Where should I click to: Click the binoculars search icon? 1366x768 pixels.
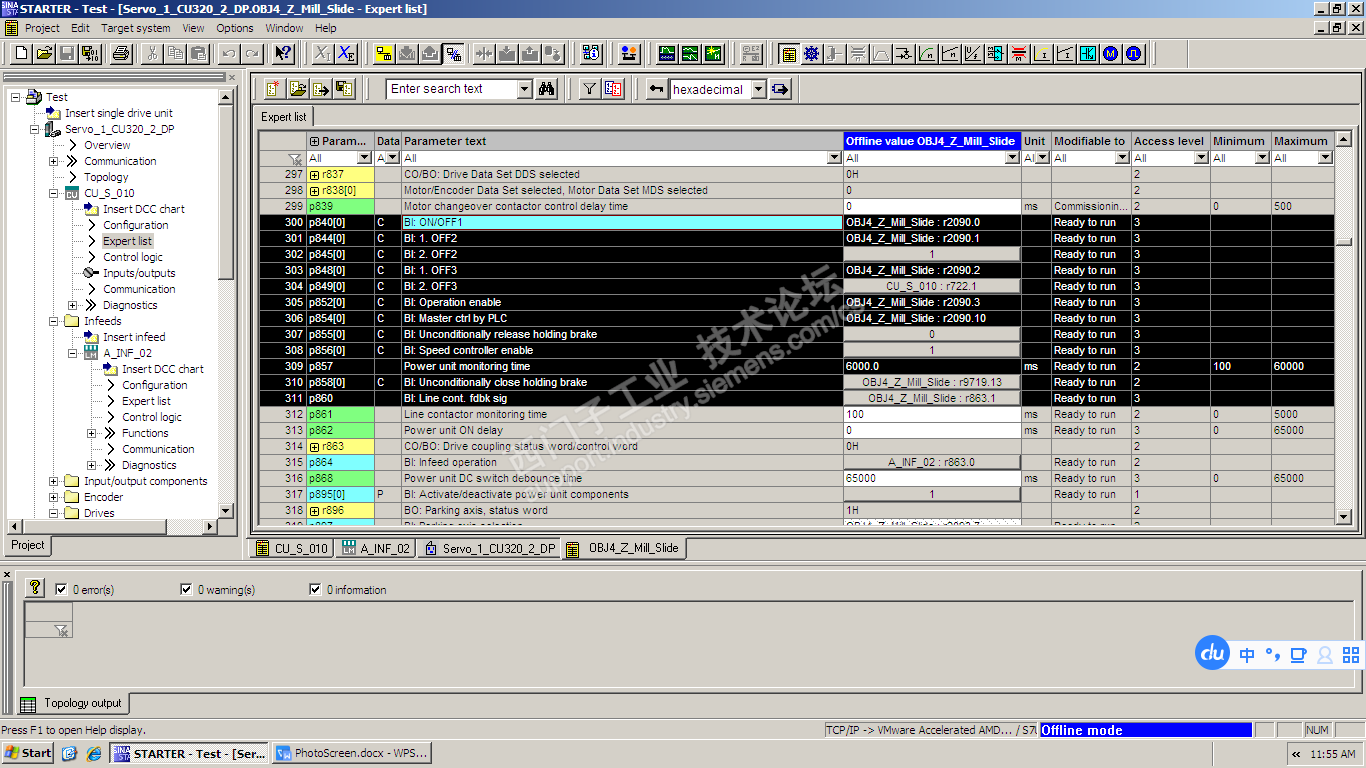[x=547, y=89]
